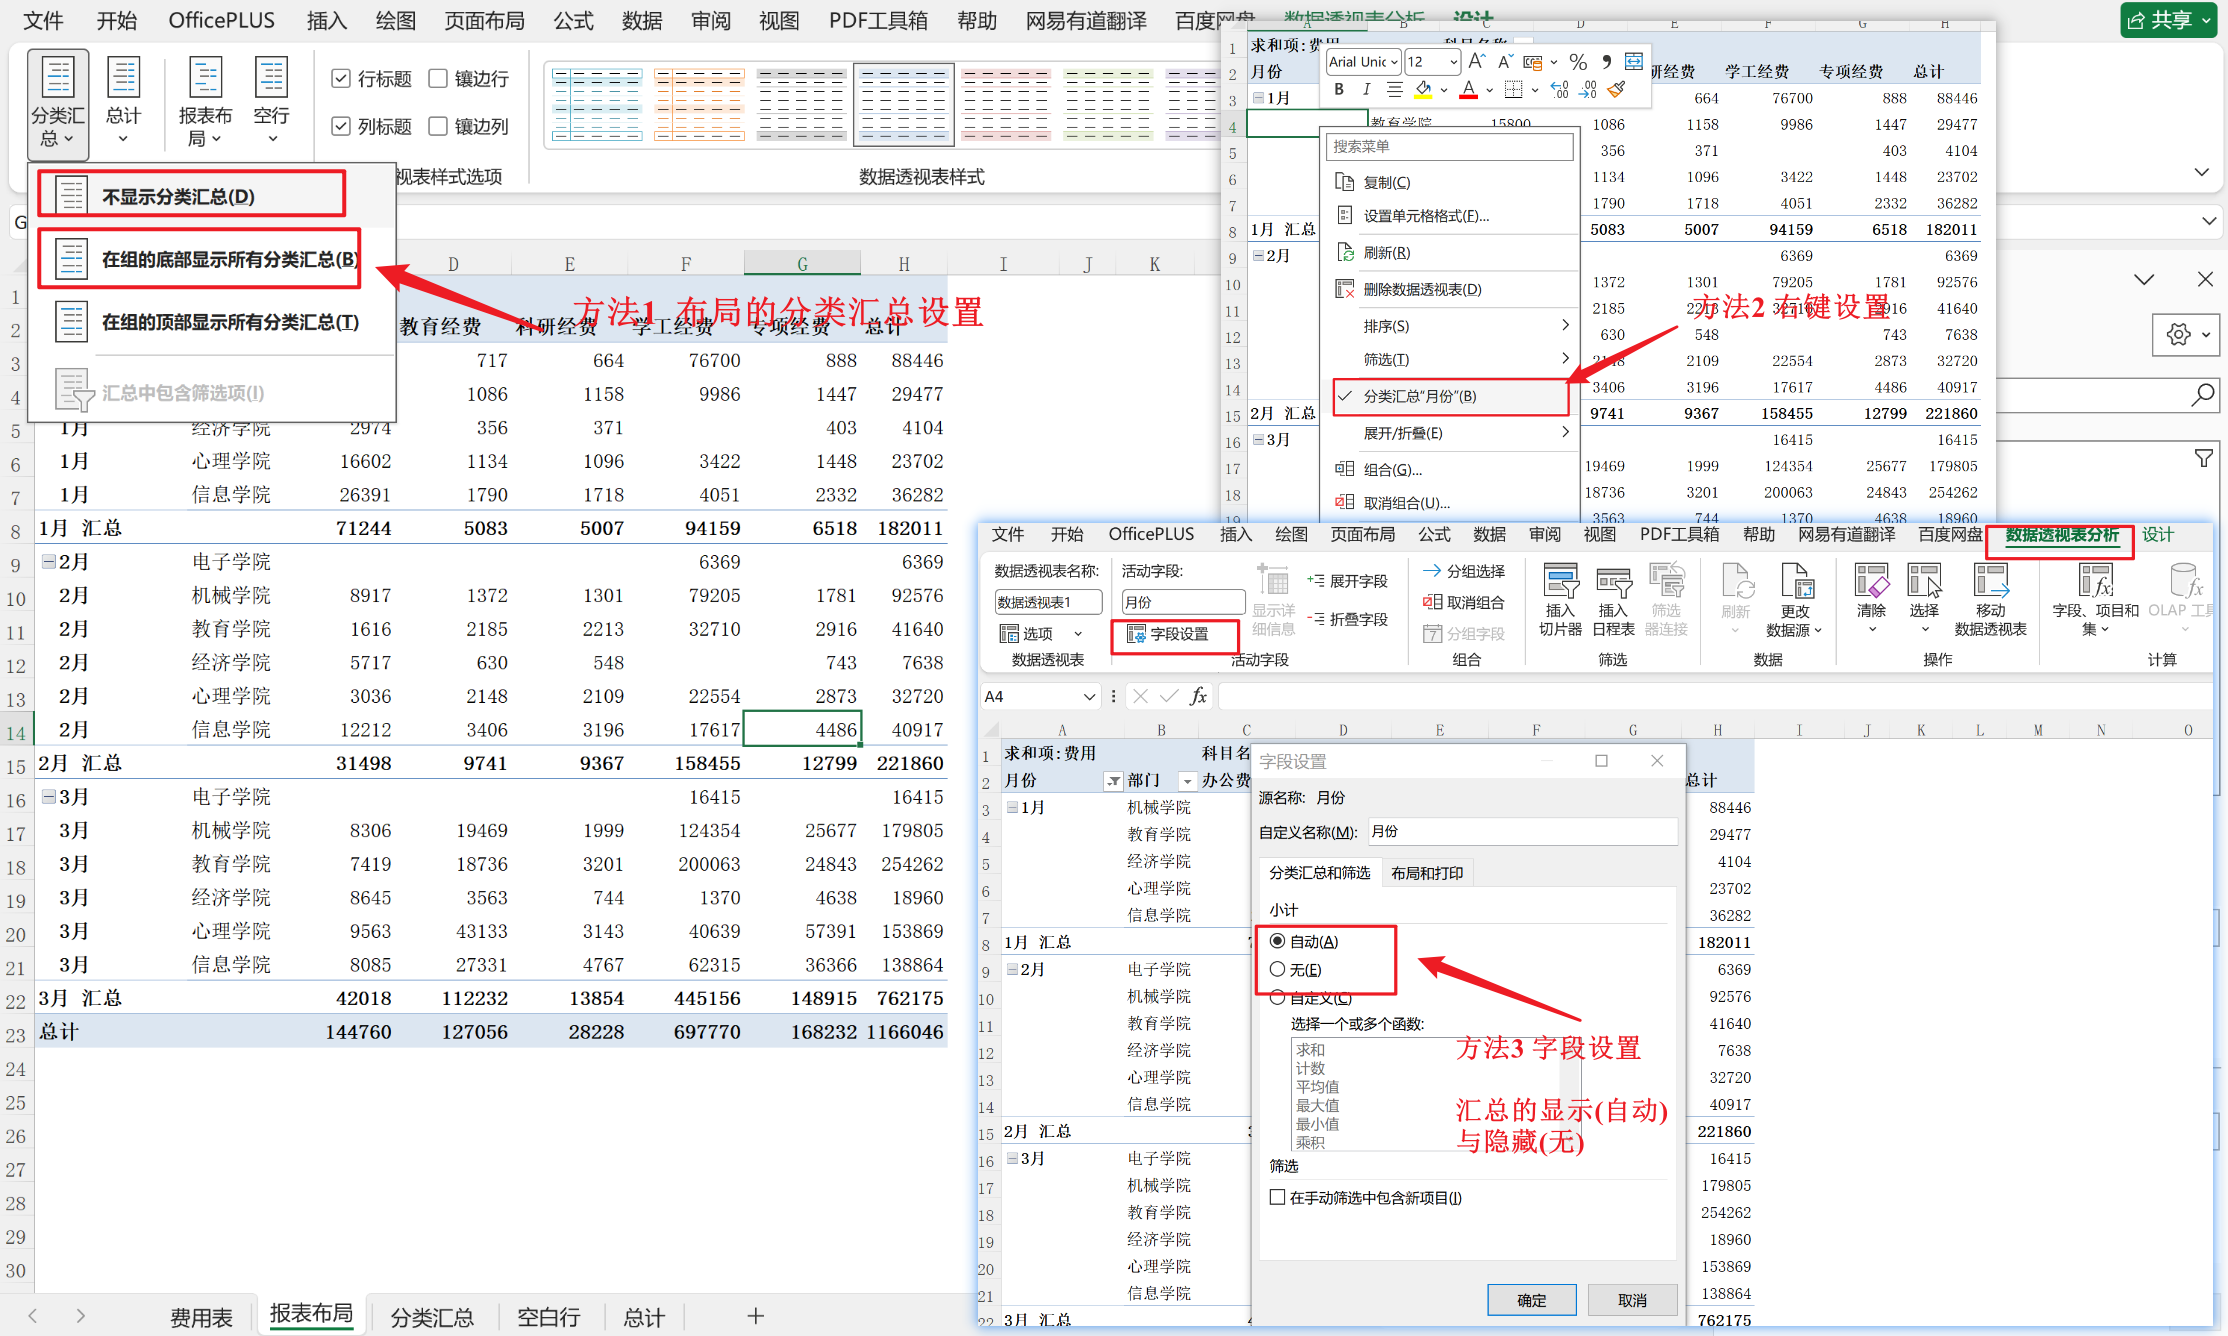The height and width of the screenshot is (1336, 2228).
Task: Click the green 共享 share button
Action: pos(2168,20)
